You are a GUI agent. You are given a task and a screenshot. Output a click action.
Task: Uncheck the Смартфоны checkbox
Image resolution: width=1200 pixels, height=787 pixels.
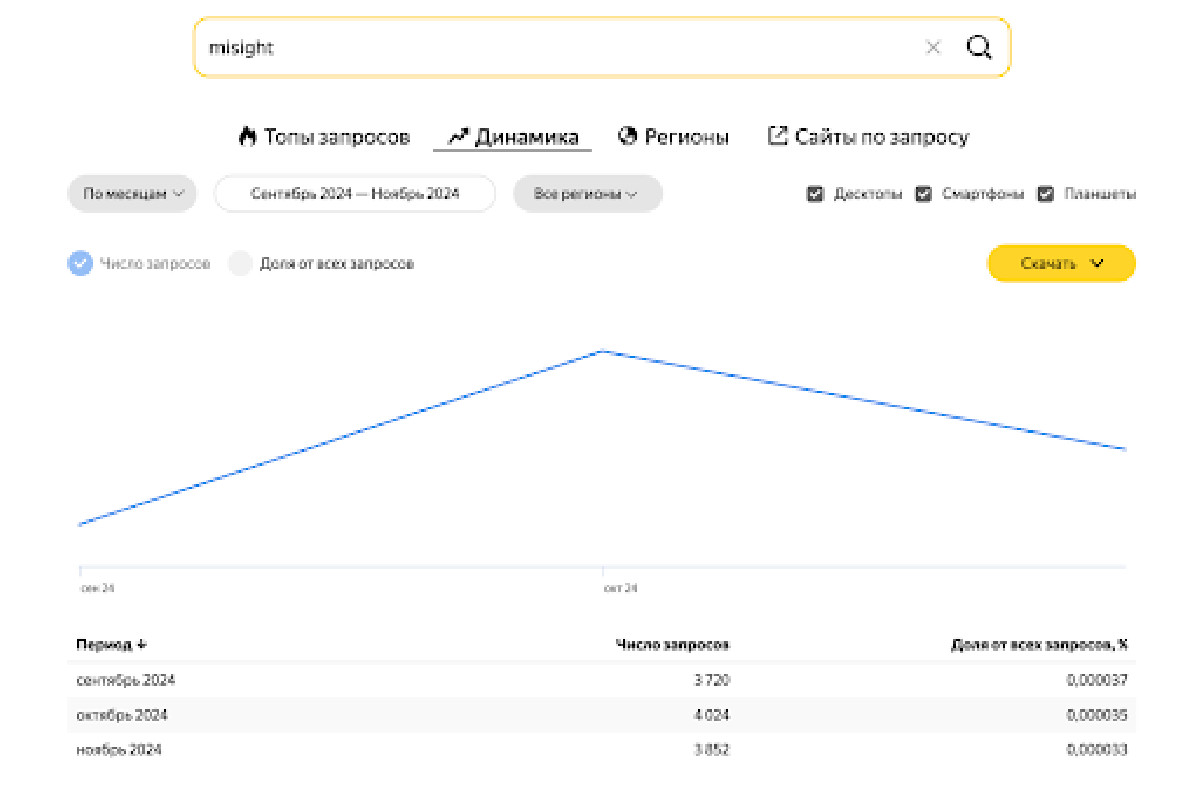click(x=924, y=194)
